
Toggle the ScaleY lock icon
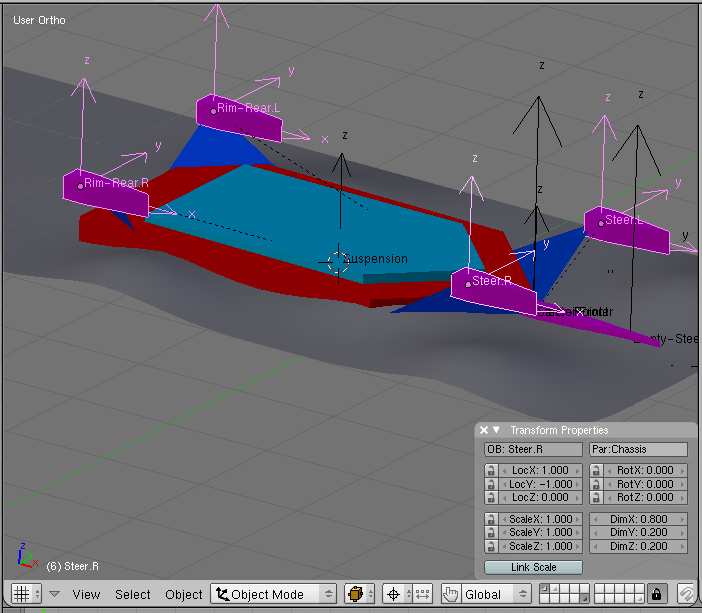click(491, 532)
